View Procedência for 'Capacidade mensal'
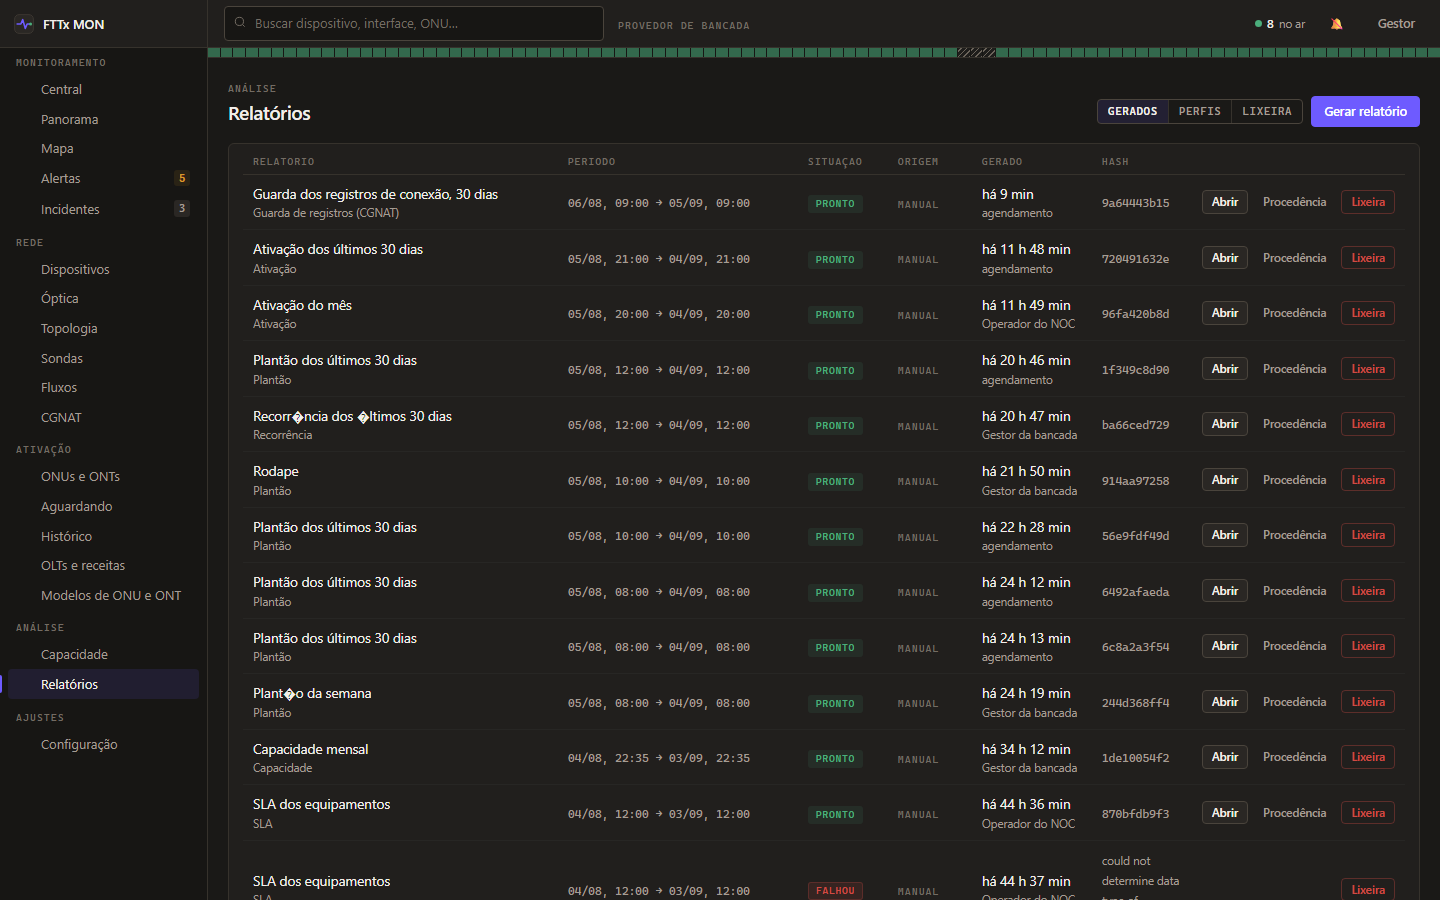Image resolution: width=1440 pixels, height=900 pixels. [x=1294, y=757]
